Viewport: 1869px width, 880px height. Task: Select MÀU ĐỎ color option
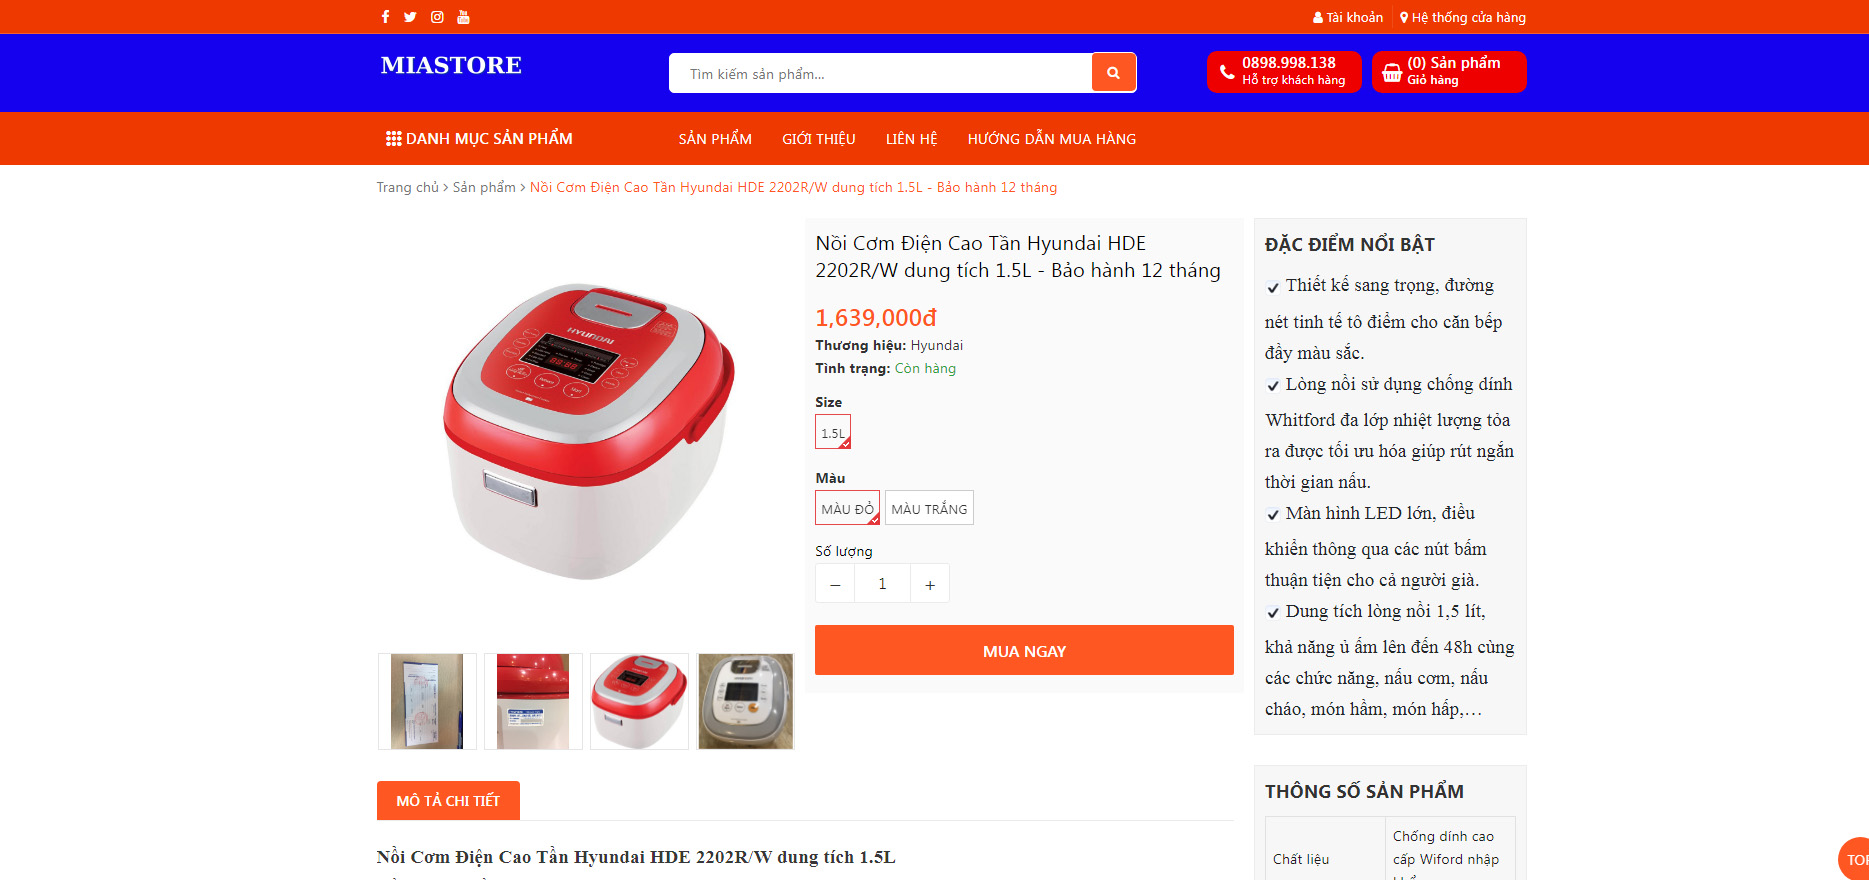(x=847, y=508)
